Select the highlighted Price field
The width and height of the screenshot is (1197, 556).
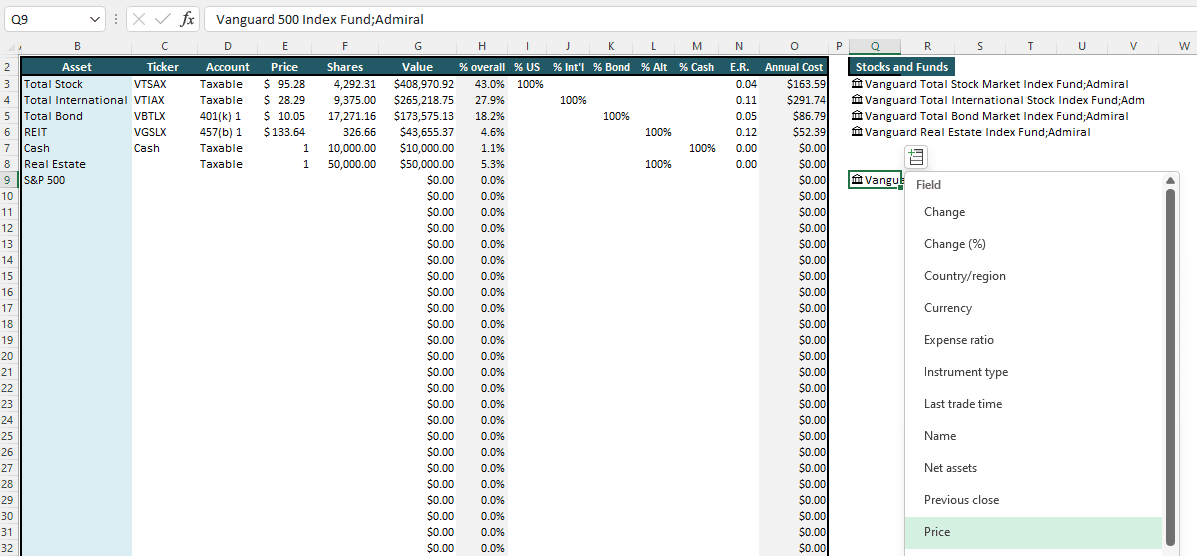click(1034, 532)
